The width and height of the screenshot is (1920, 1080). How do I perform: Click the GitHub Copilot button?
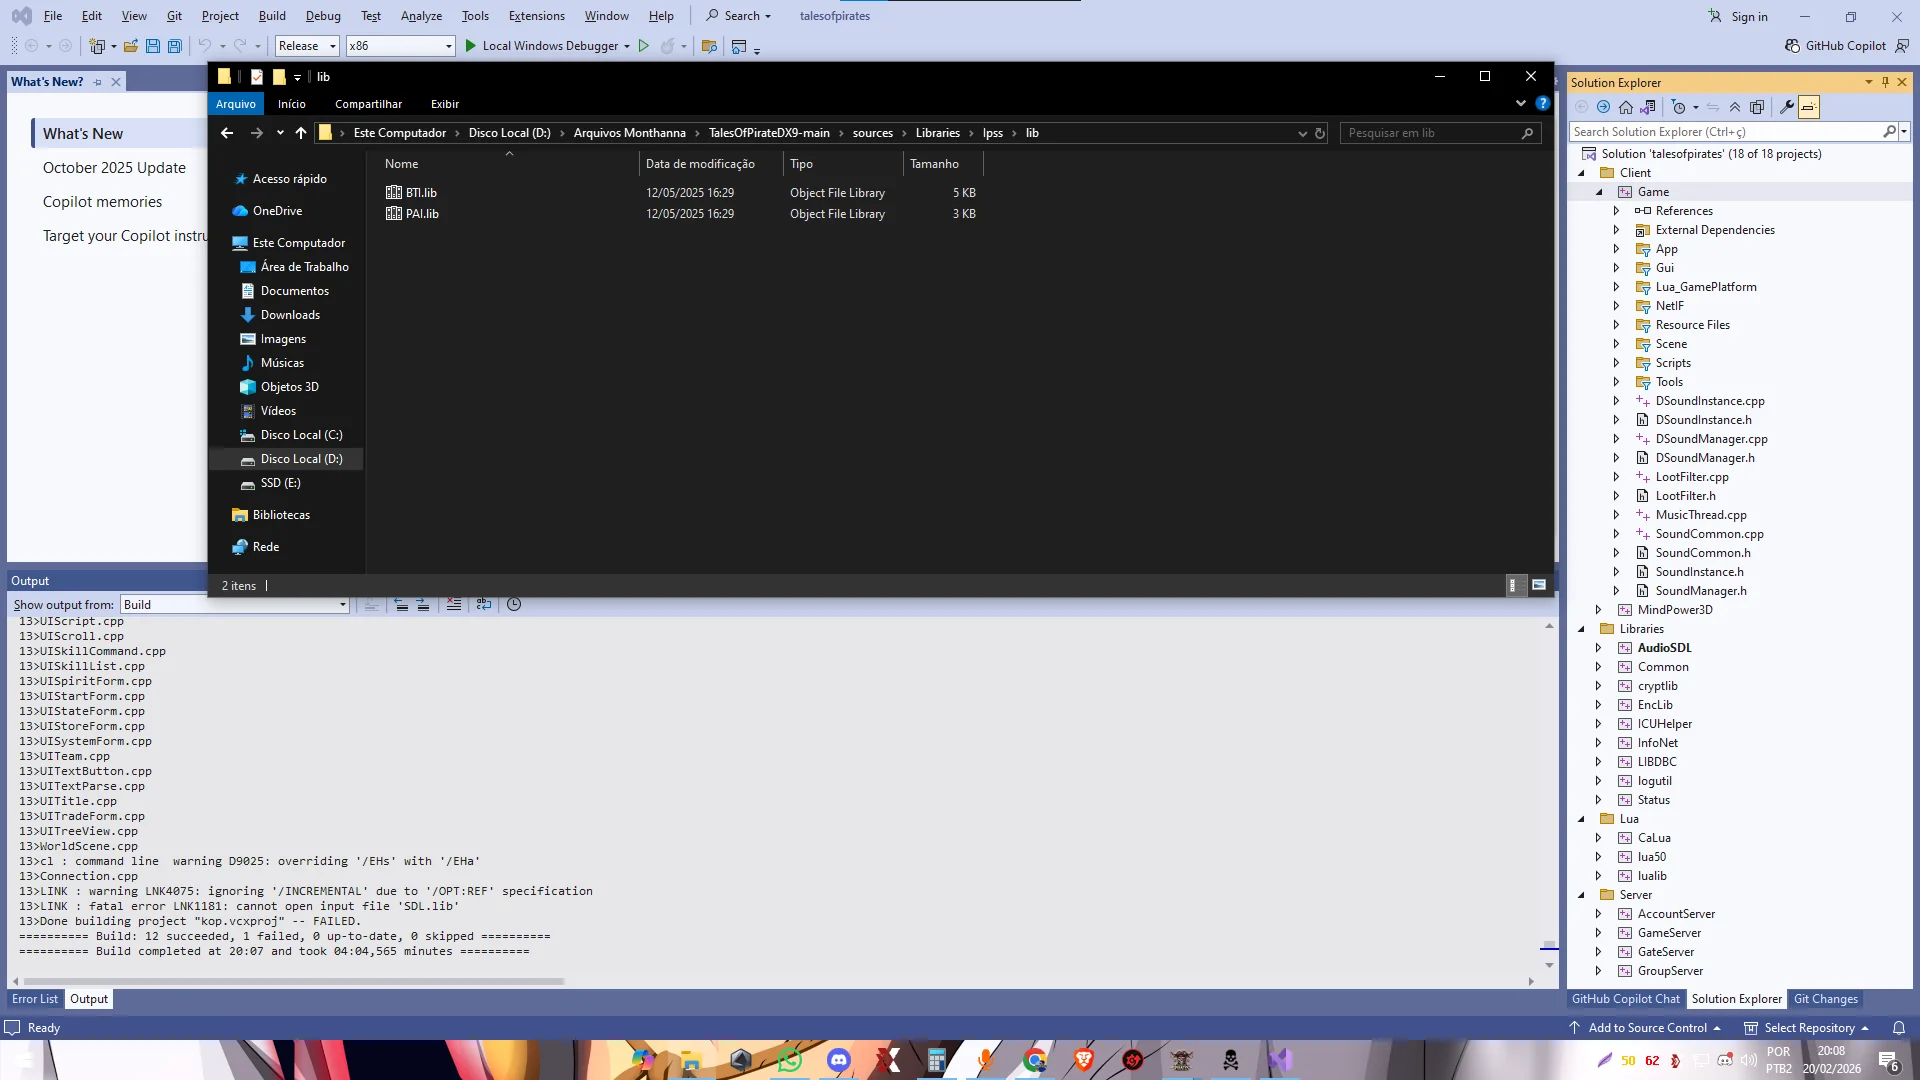point(1836,46)
